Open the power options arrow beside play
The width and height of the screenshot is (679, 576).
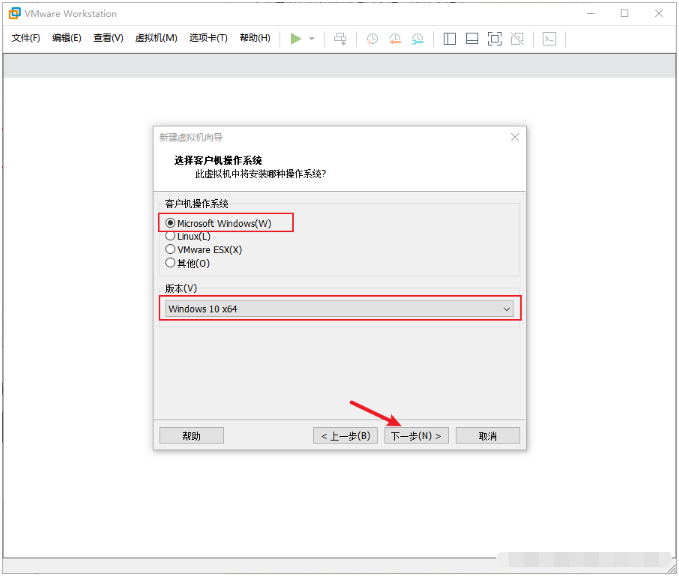312,38
